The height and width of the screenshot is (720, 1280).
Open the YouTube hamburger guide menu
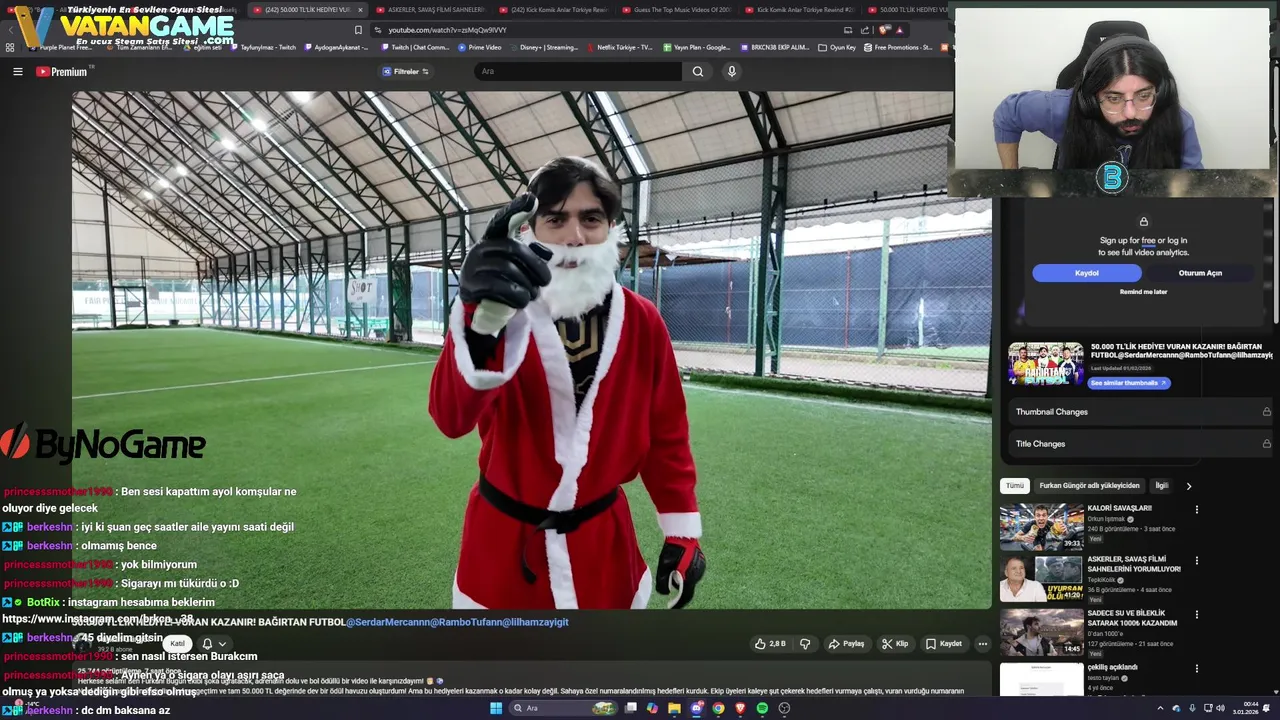click(x=17, y=71)
